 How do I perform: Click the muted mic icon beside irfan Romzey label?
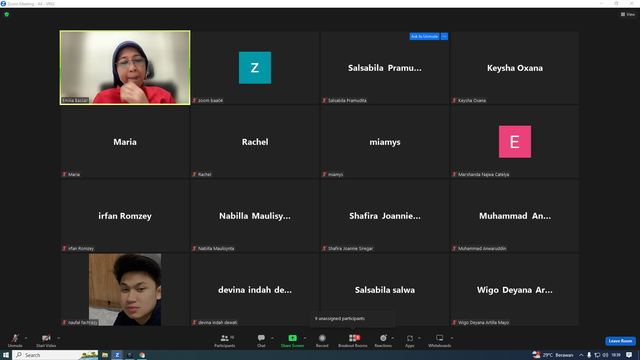(64, 248)
